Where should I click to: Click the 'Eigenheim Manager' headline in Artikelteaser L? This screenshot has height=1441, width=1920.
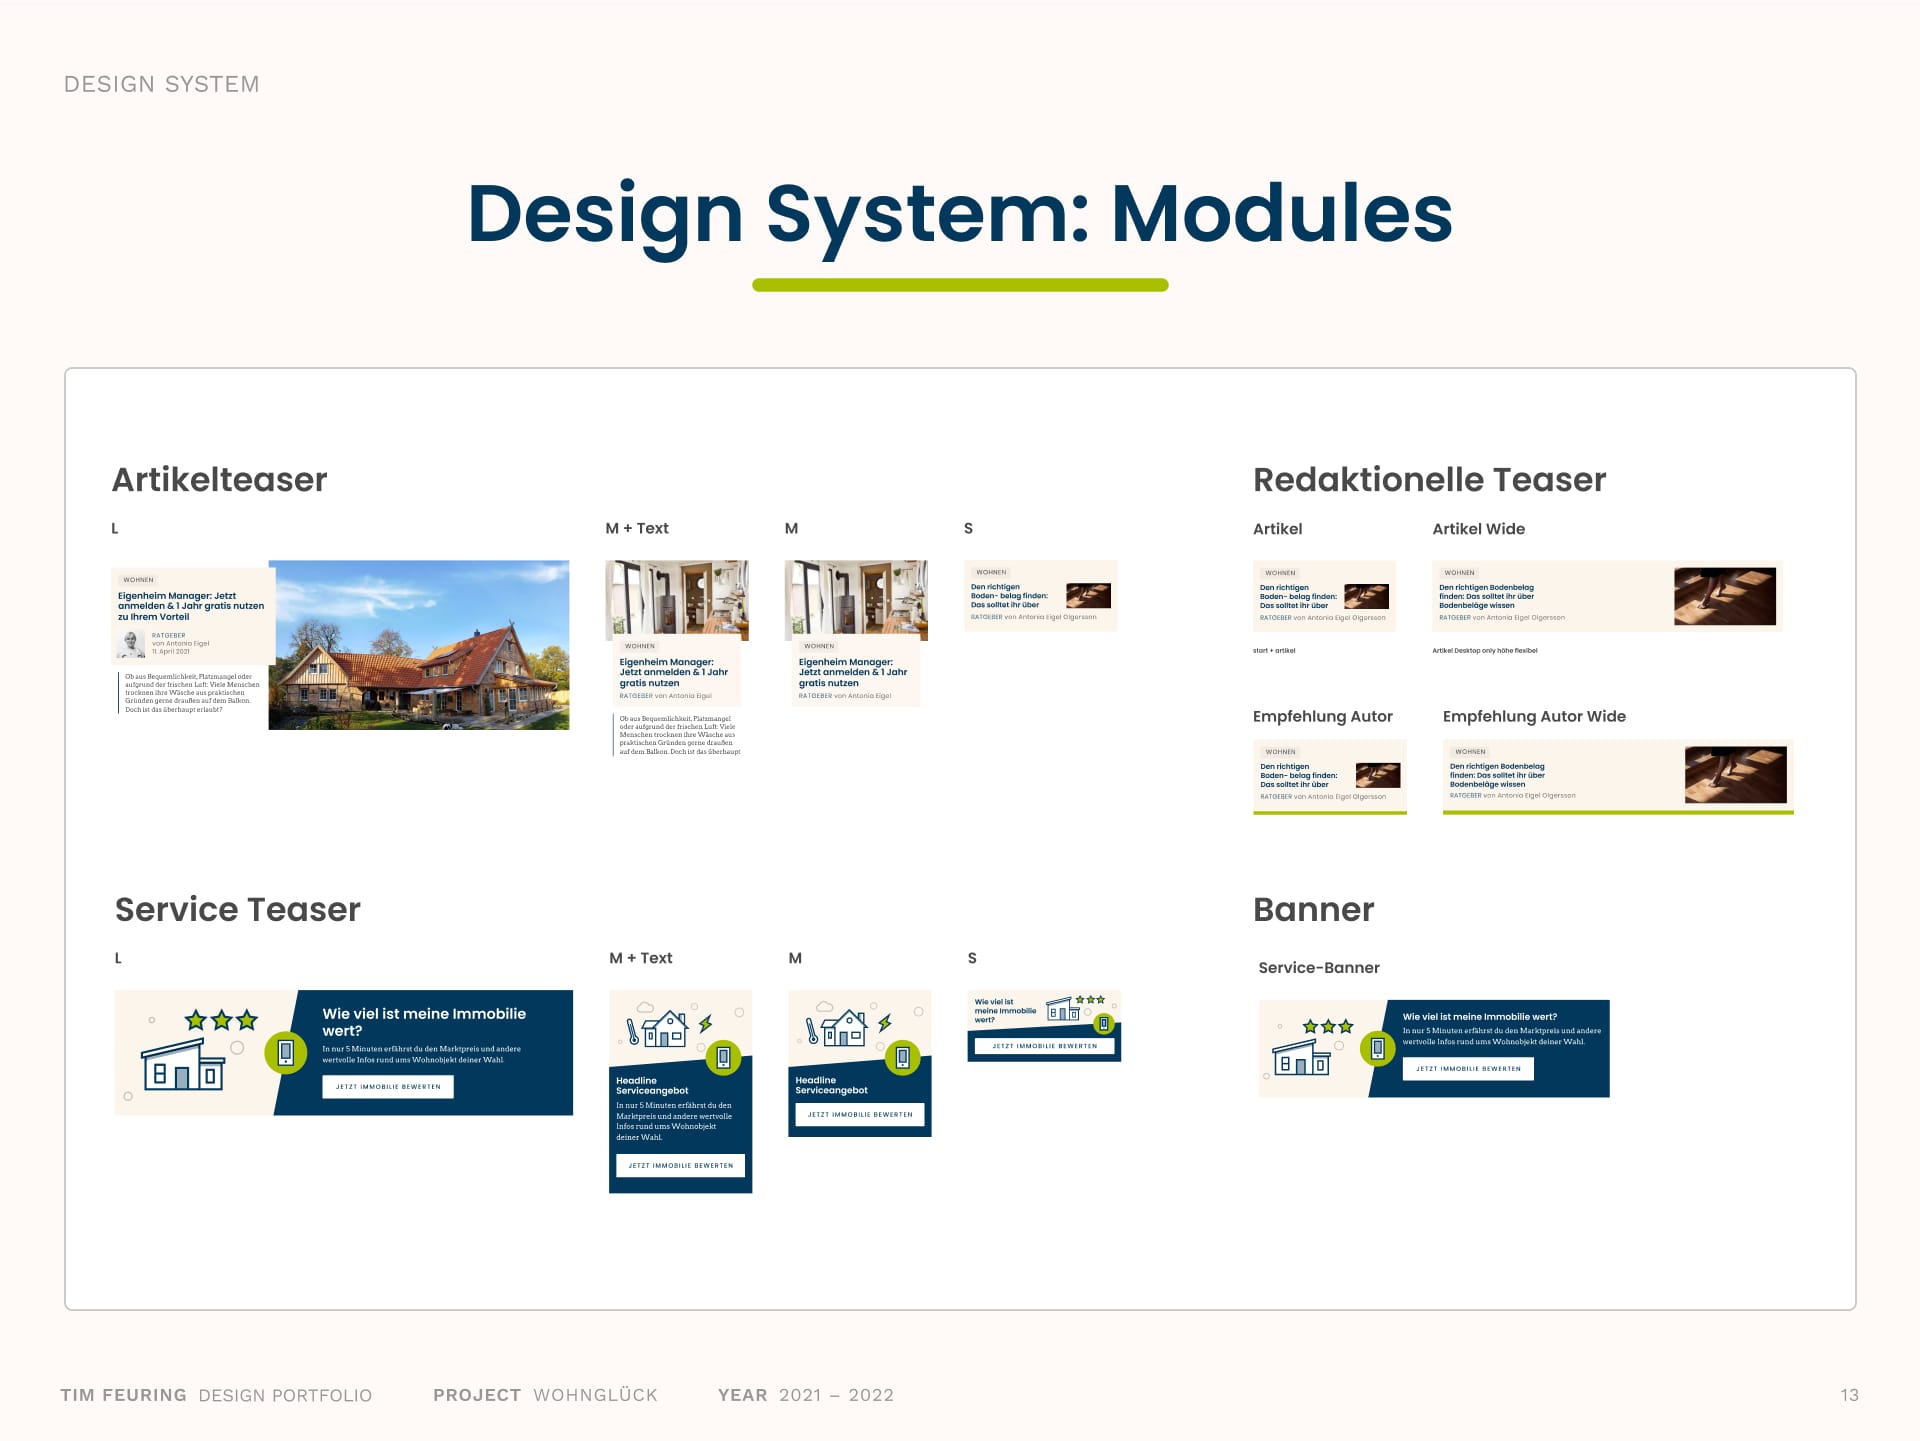191,606
